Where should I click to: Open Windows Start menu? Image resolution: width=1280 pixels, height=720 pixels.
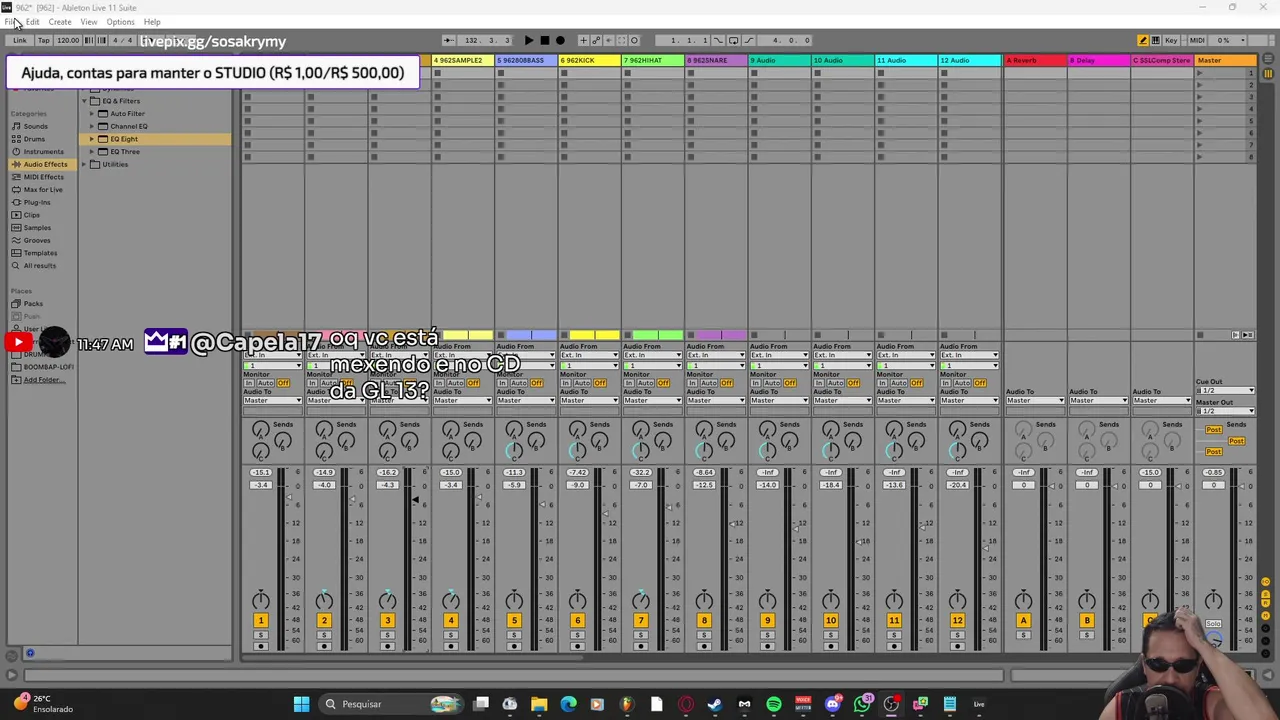click(x=301, y=704)
